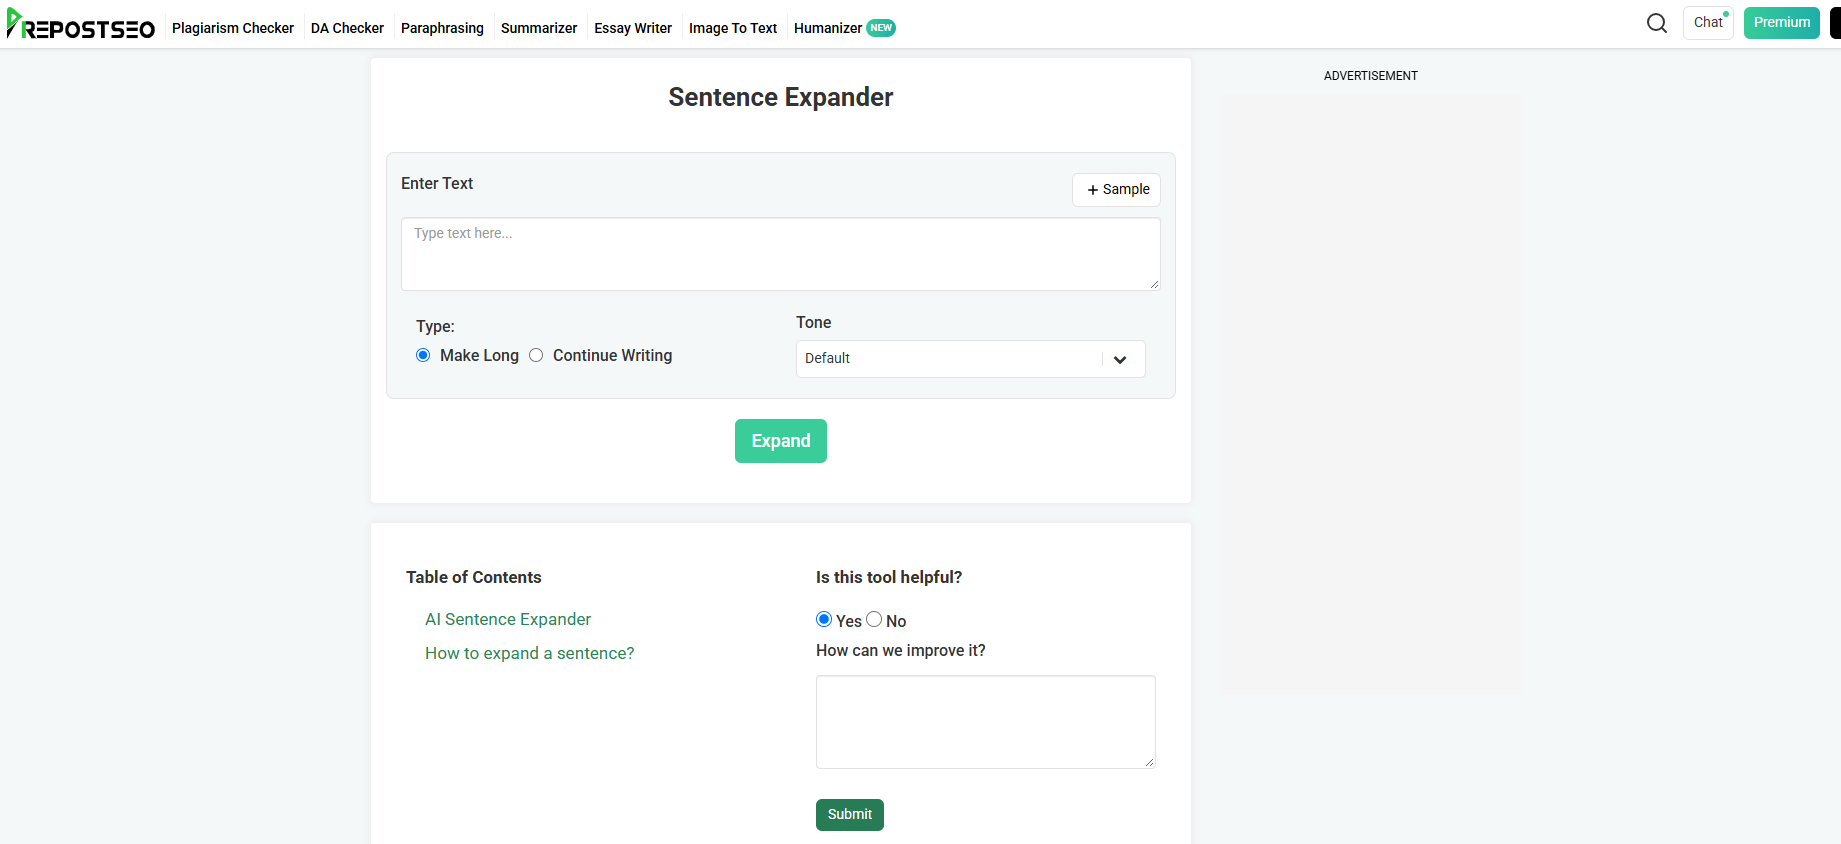Click the Tone dropdown chevron arrow
The width and height of the screenshot is (1841, 844).
pyautogui.click(x=1120, y=359)
